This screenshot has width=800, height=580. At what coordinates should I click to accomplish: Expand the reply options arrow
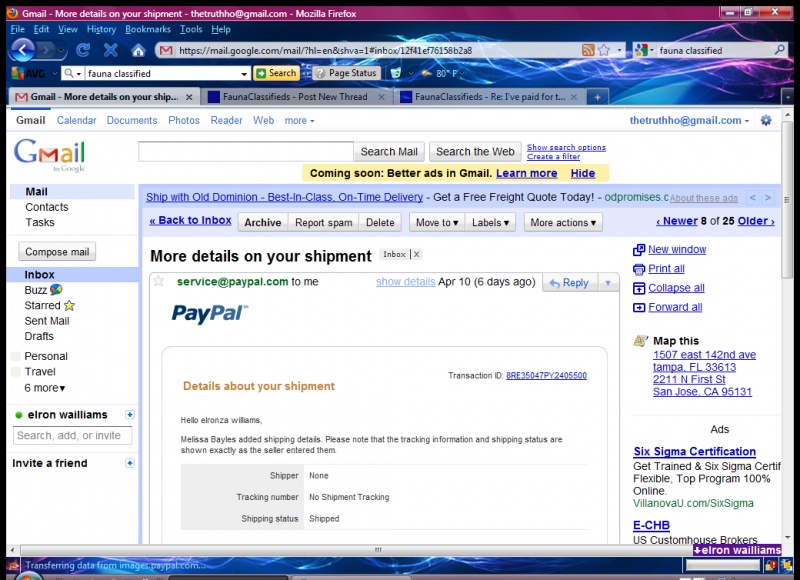608,283
